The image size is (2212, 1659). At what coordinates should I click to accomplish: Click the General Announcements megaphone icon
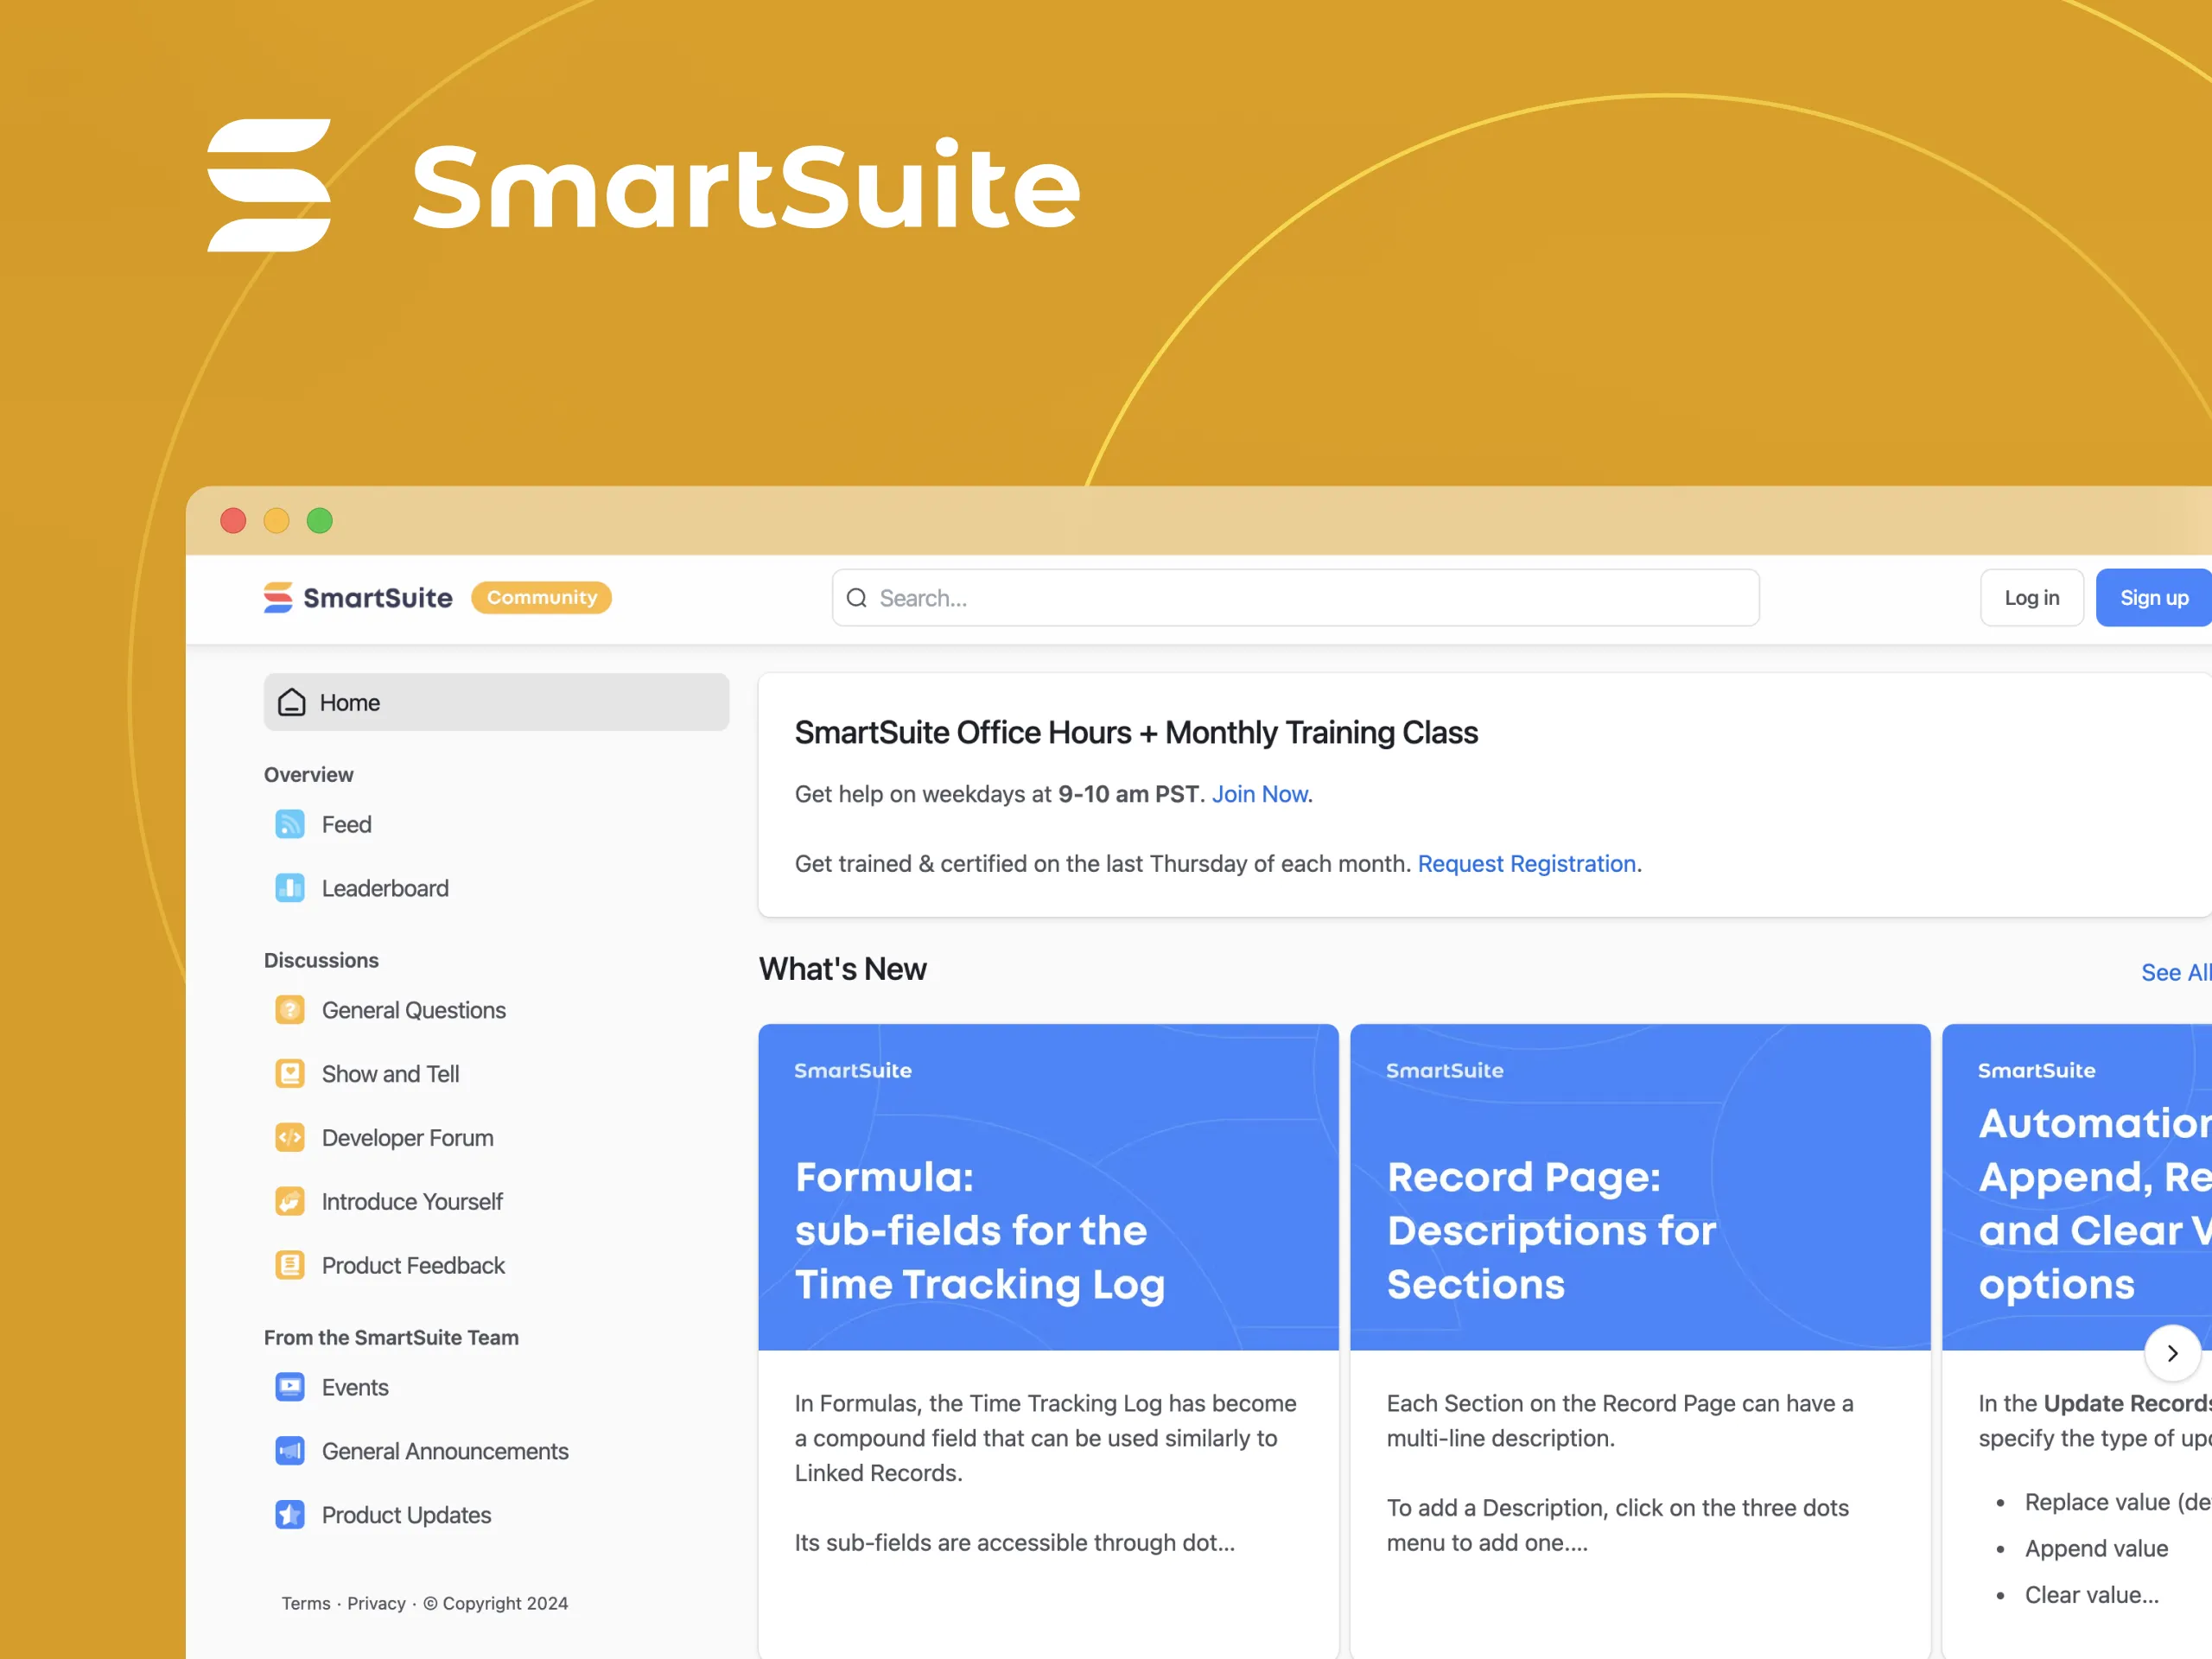(290, 1451)
